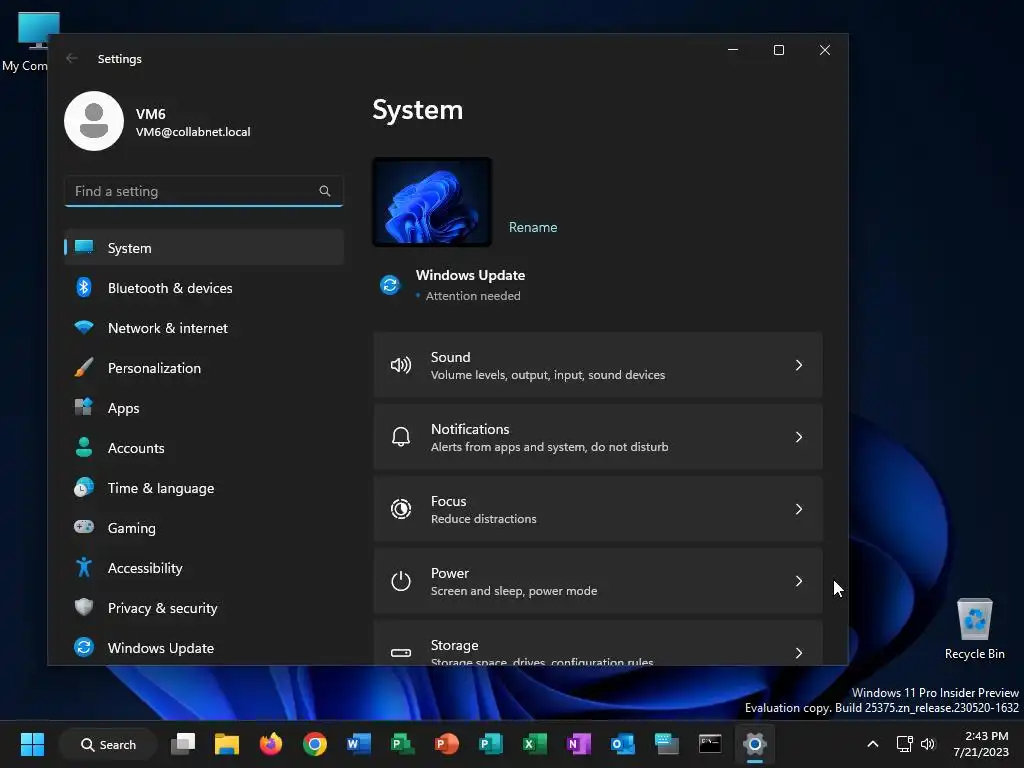1024x768 pixels.
Task: Click the network tray icon
Action: 904,744
